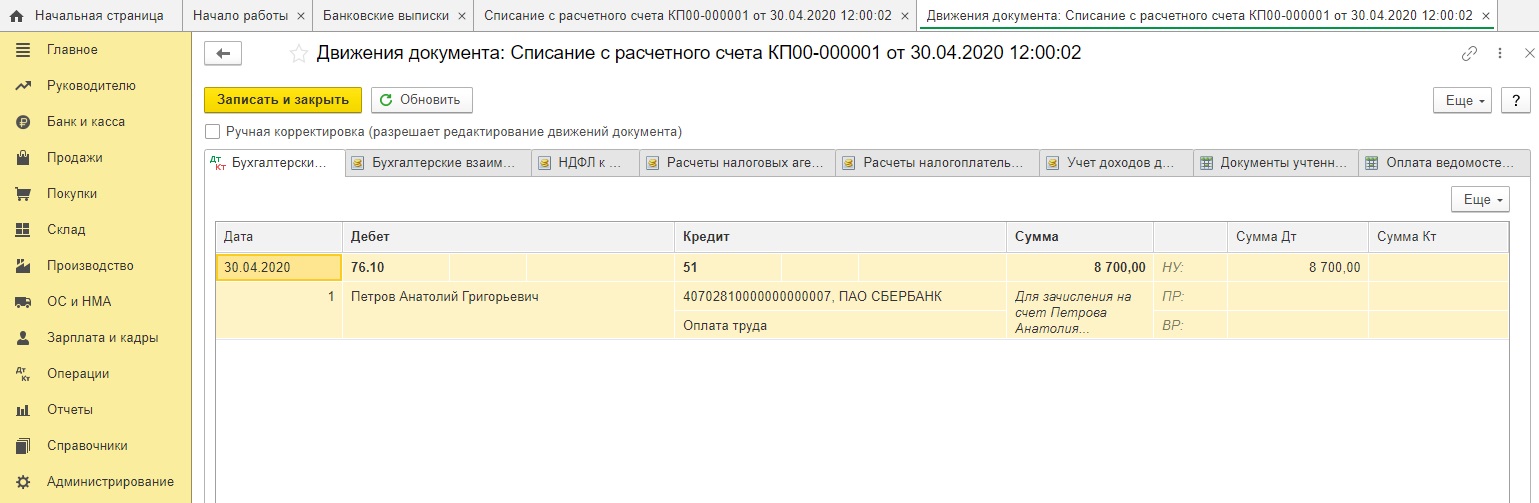Open Оплата ведомостей register tab

(1443, 163)
